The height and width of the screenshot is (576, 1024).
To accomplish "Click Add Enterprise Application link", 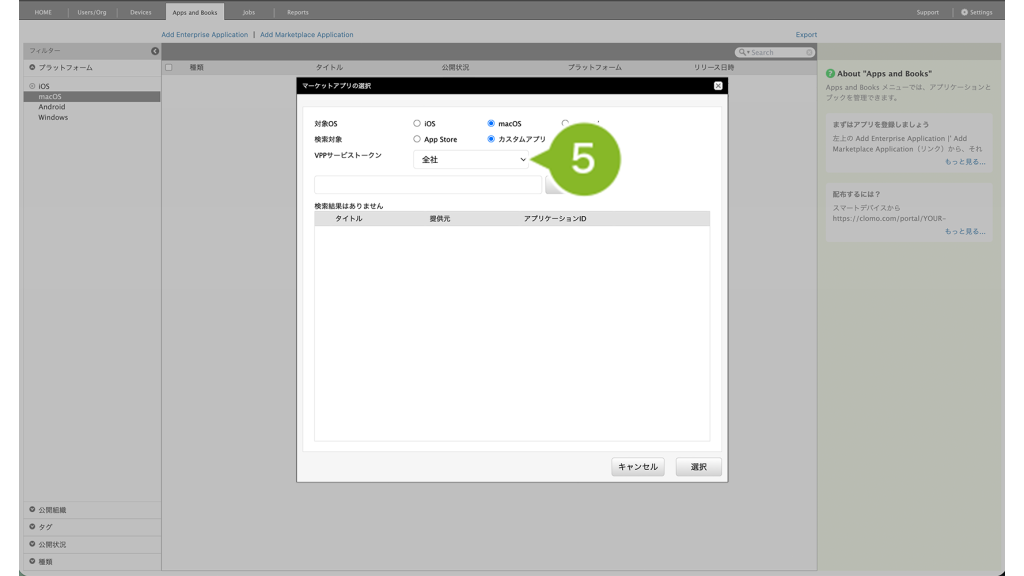I will click(x=204, y=35).
